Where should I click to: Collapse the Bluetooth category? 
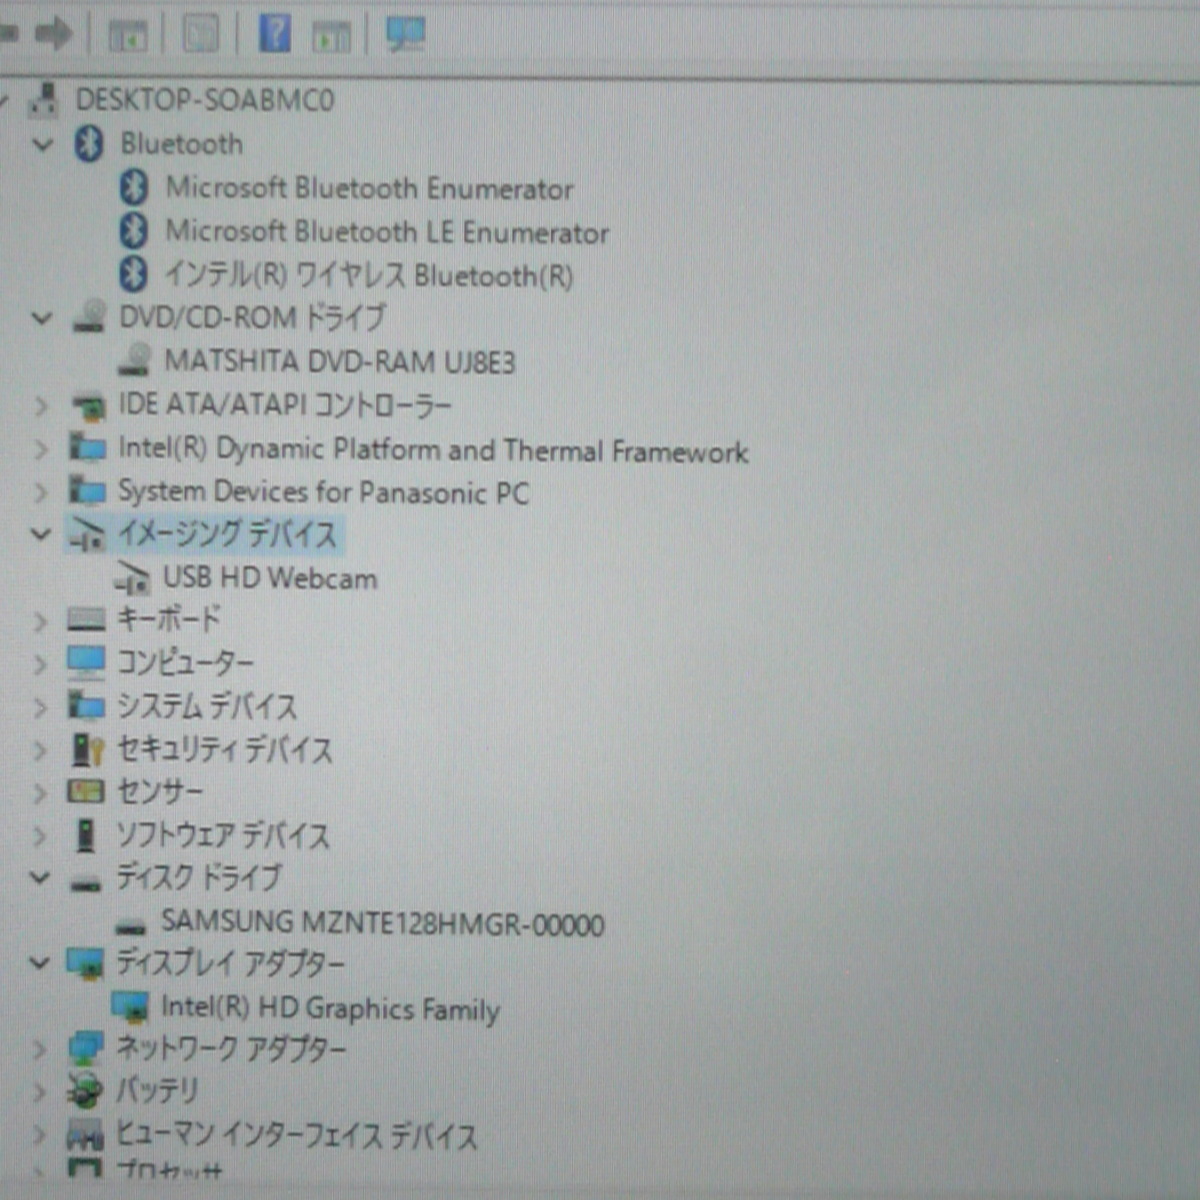(x=42, y=145)
